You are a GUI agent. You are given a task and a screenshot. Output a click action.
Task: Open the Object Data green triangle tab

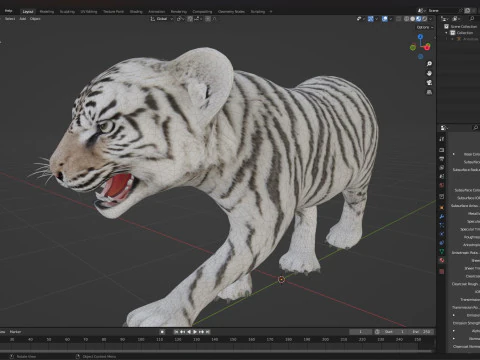pyautogui.click(x=442, y=251)
